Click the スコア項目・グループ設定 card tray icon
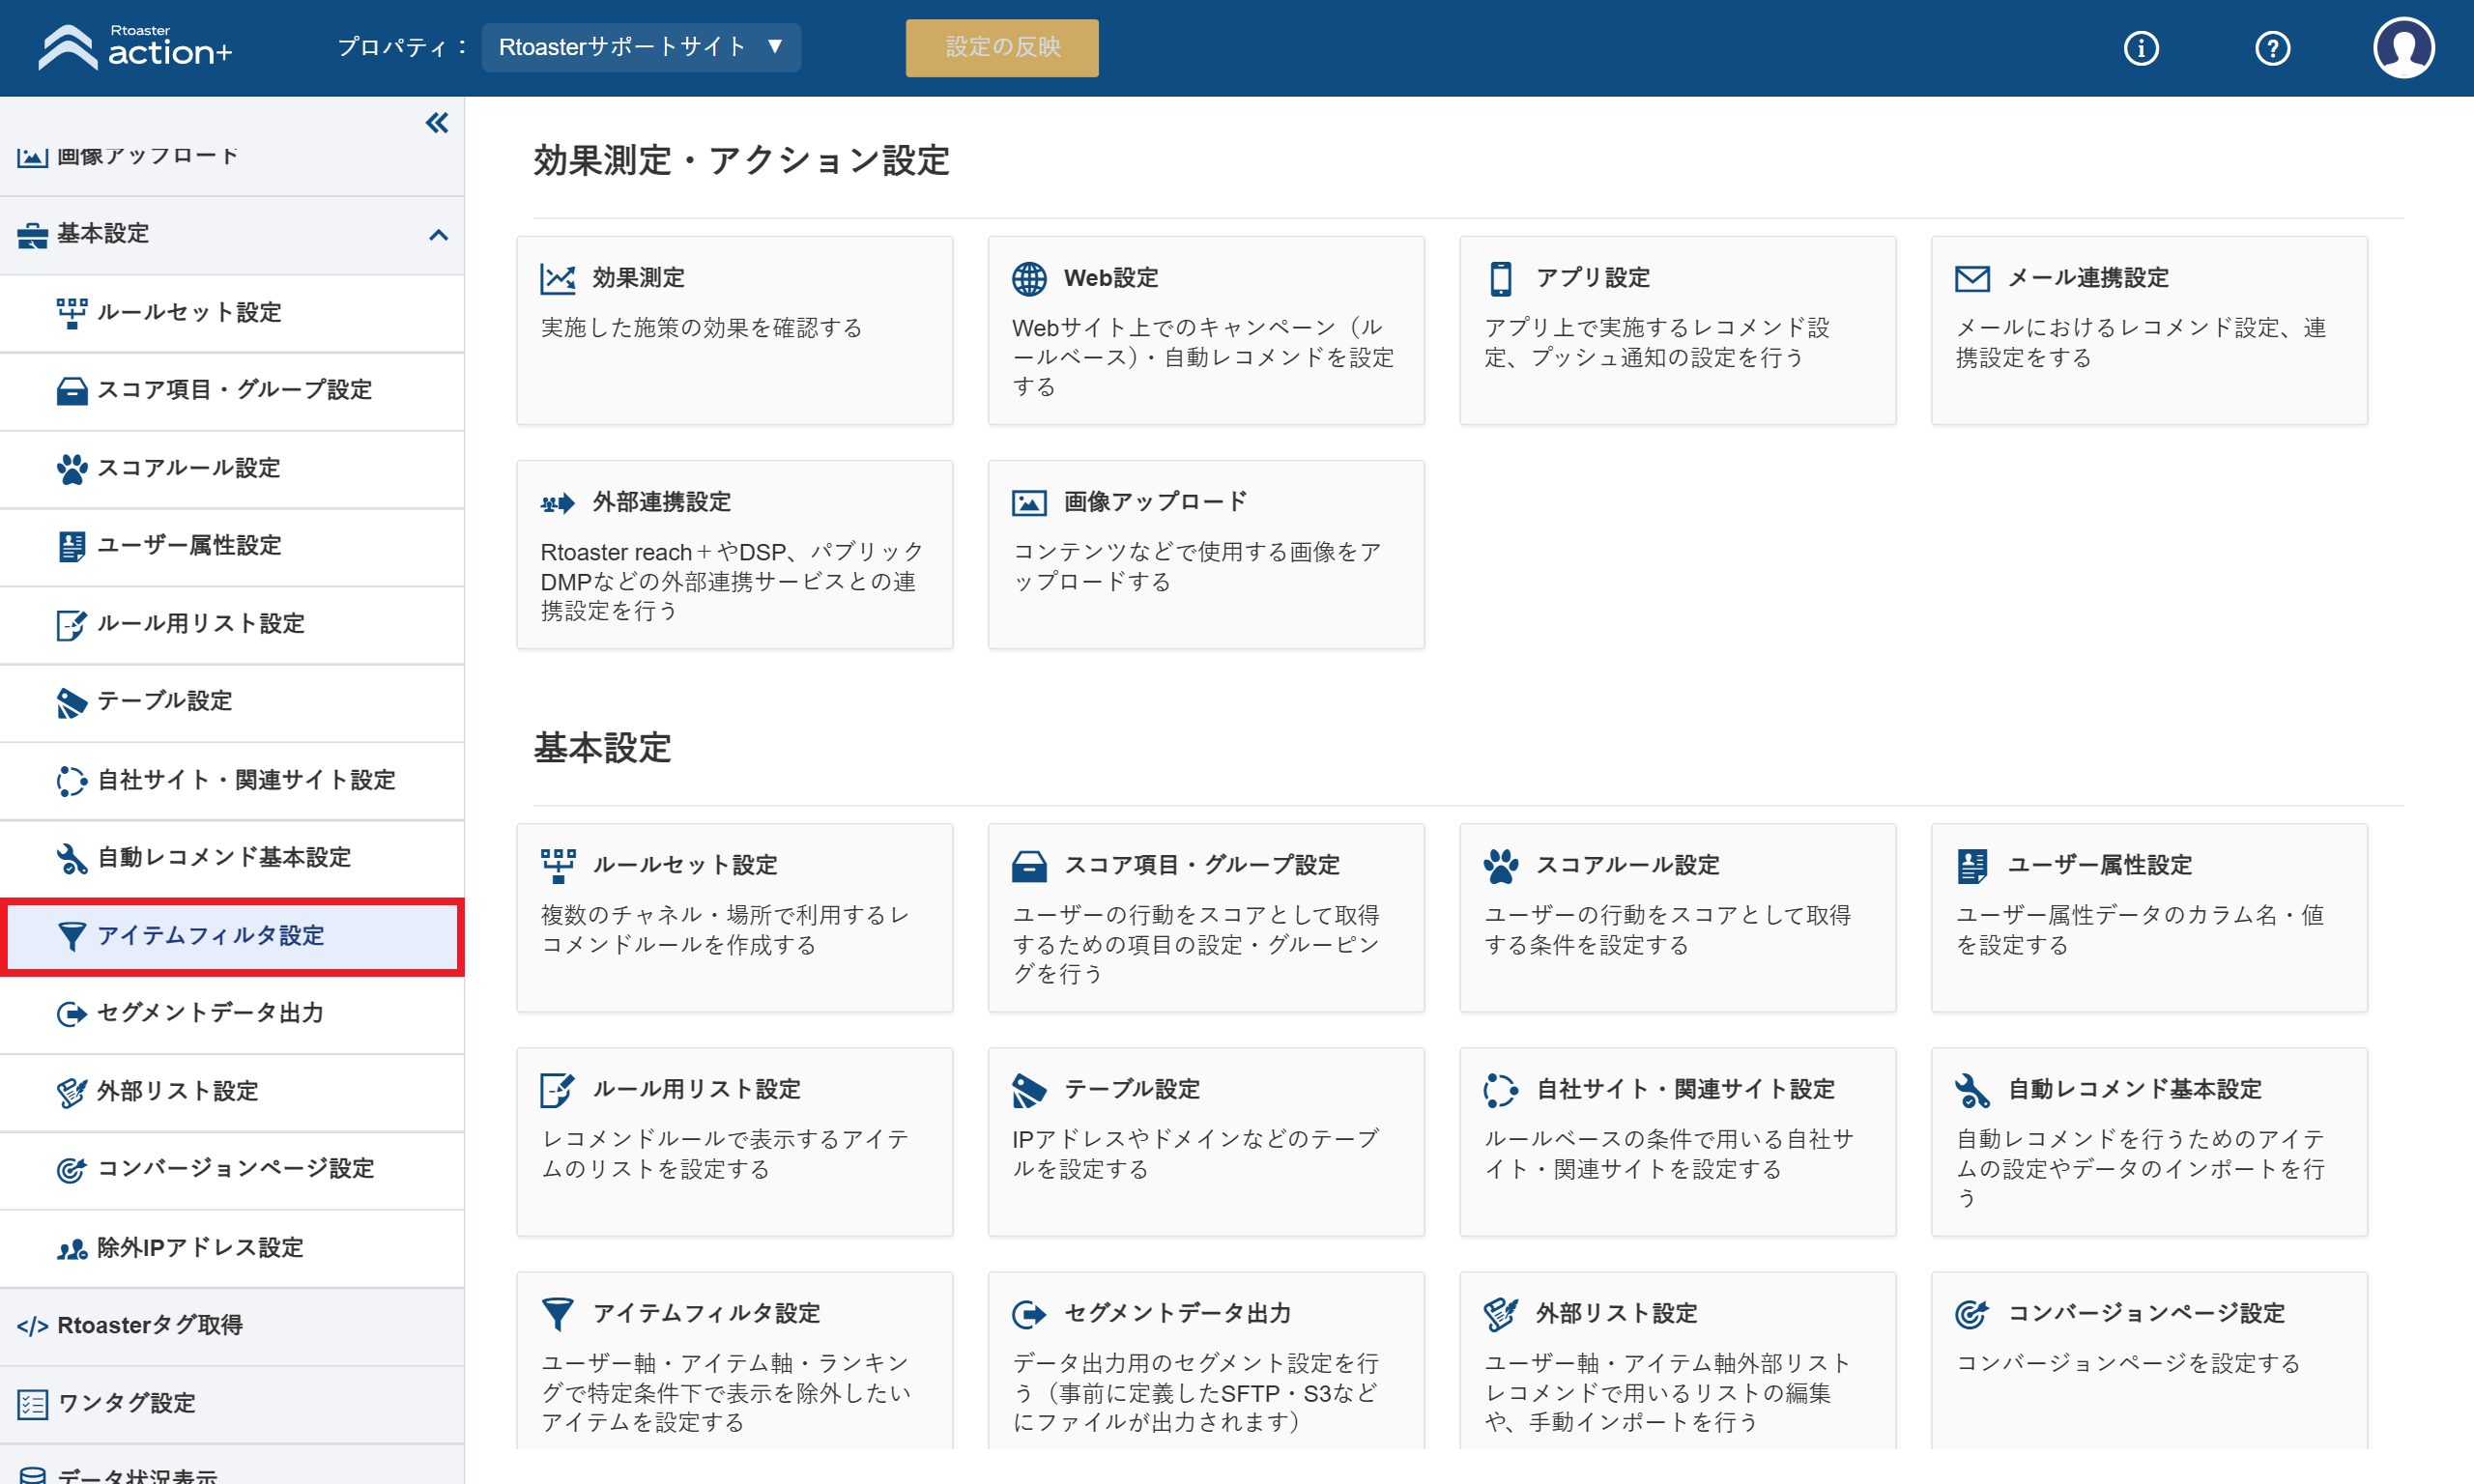This screenshot has width=2474, height=1484. pyautogui.click(x=1029, y=866)
